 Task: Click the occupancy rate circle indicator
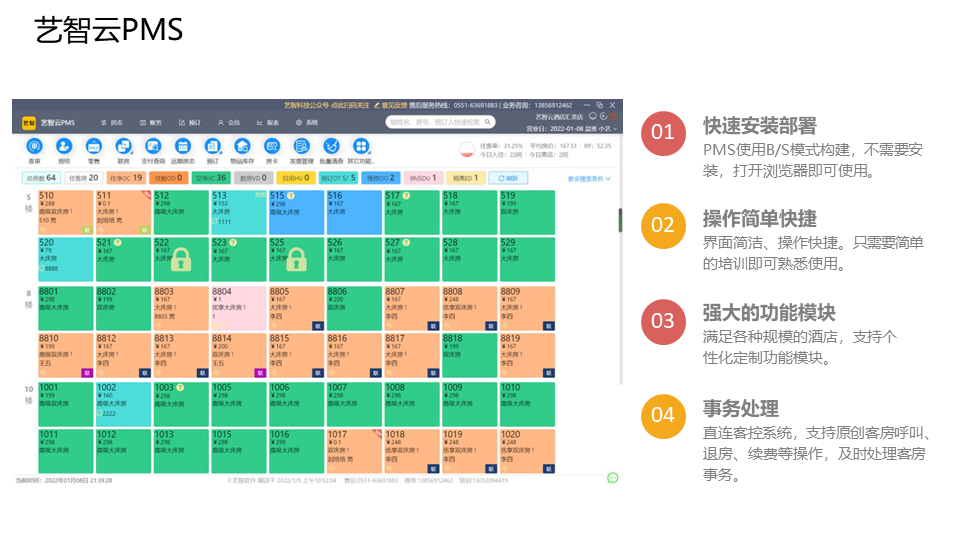467,150
